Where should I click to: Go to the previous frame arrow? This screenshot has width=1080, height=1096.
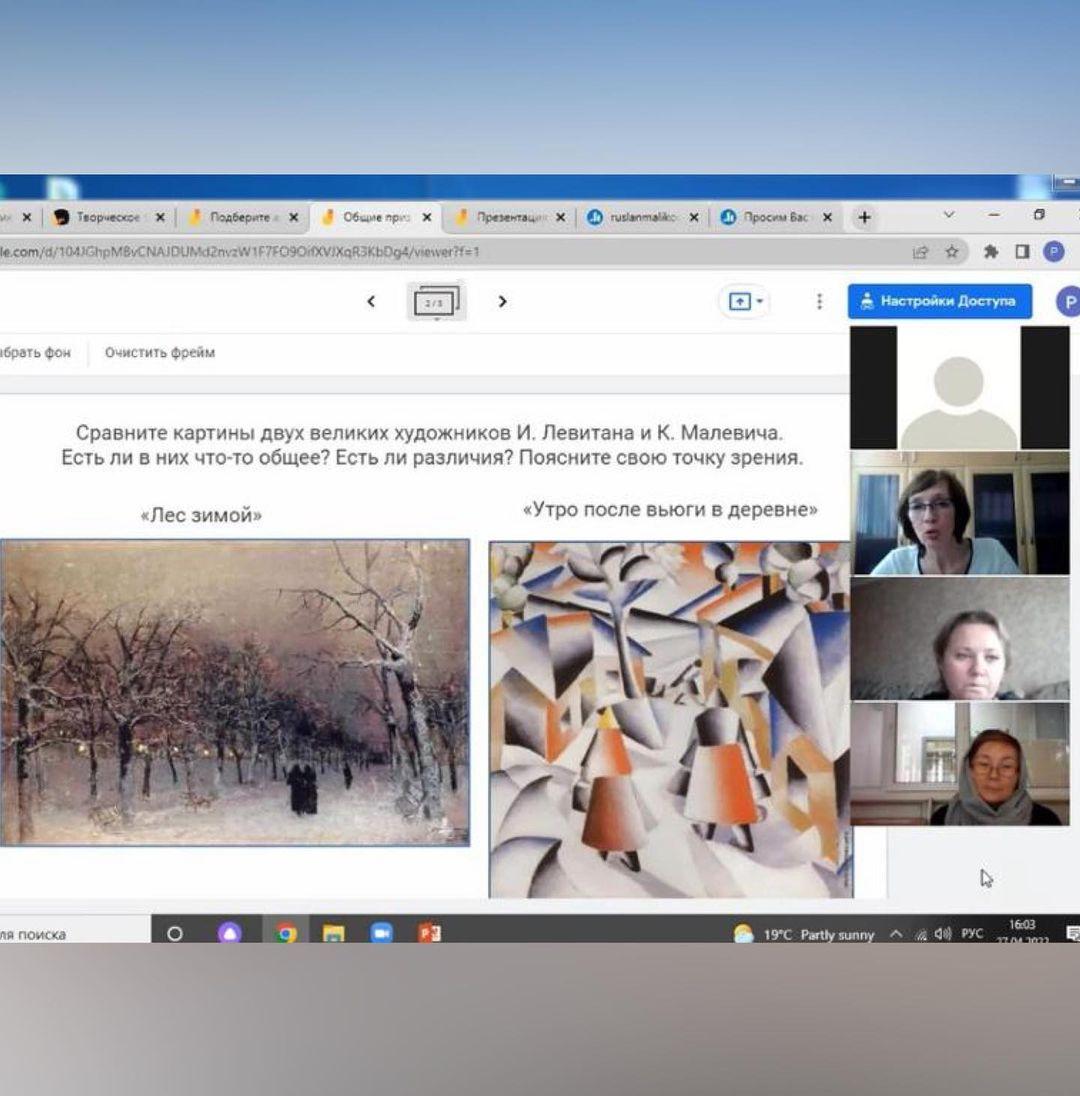[371, 301]
